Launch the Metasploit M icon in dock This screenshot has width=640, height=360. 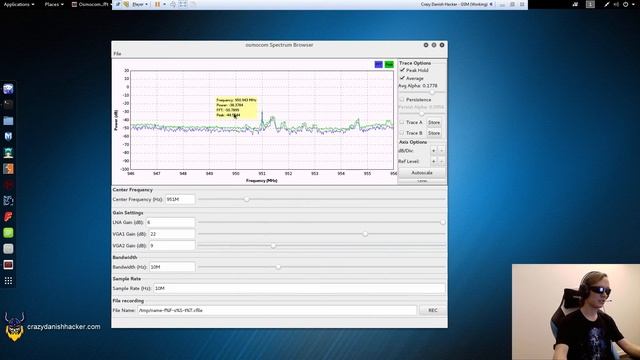point(8,136)
